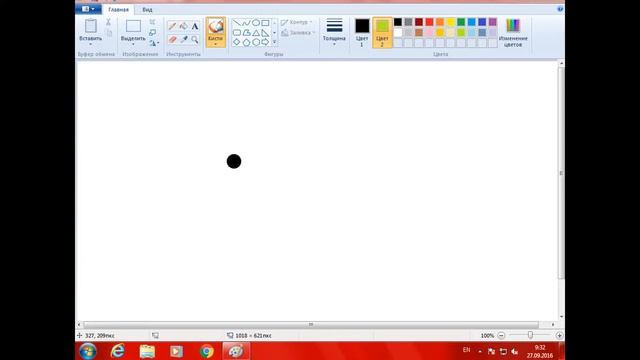Screen dimensions: 640x360
Task: Select the Eraser tool
Action: (173, 39)
